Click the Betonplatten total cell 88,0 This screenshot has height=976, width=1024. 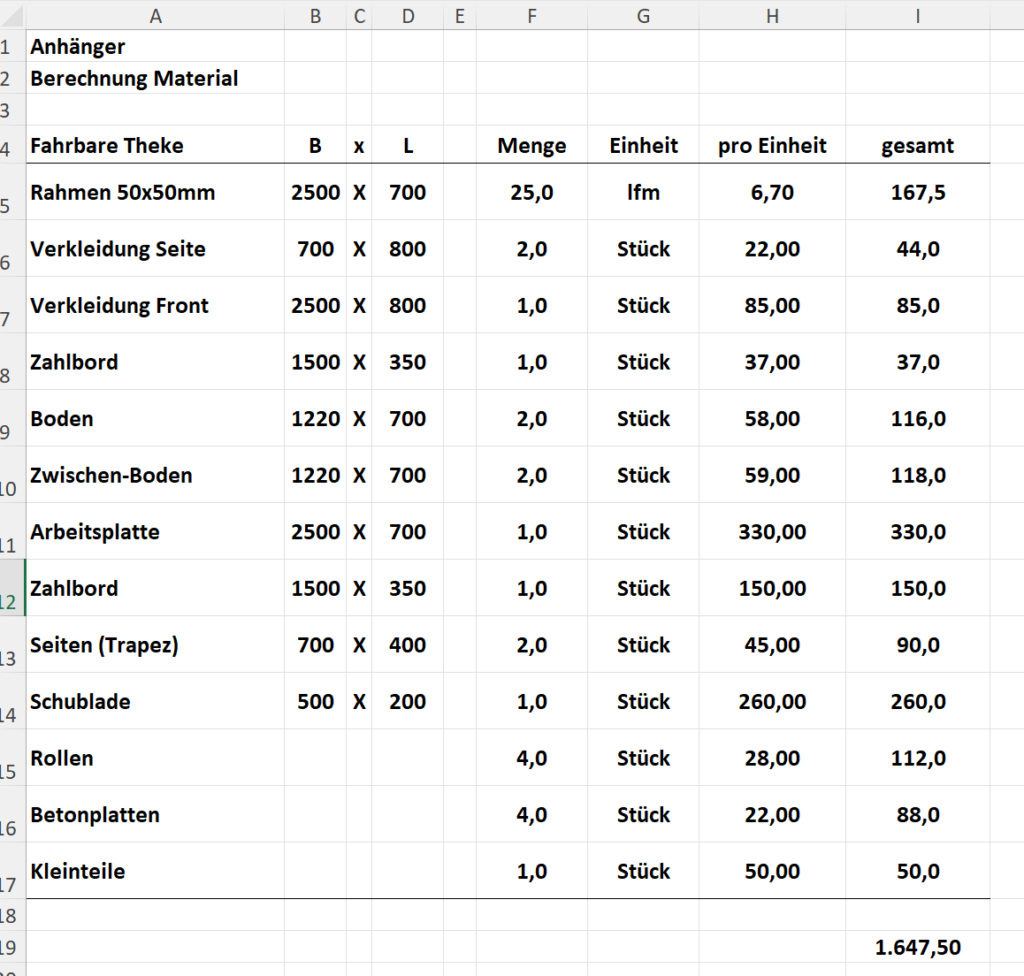(918, 815)
